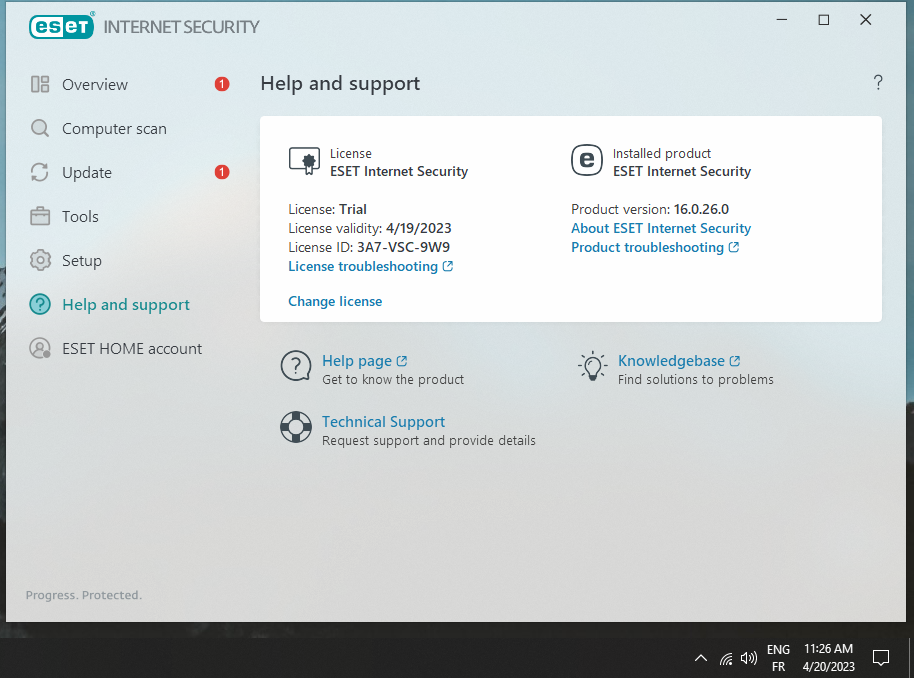Image resolution: width=914 pixels, height=678 pixels.
Task: Show hidden icons in system tray
Action: [x=701, y=658]
